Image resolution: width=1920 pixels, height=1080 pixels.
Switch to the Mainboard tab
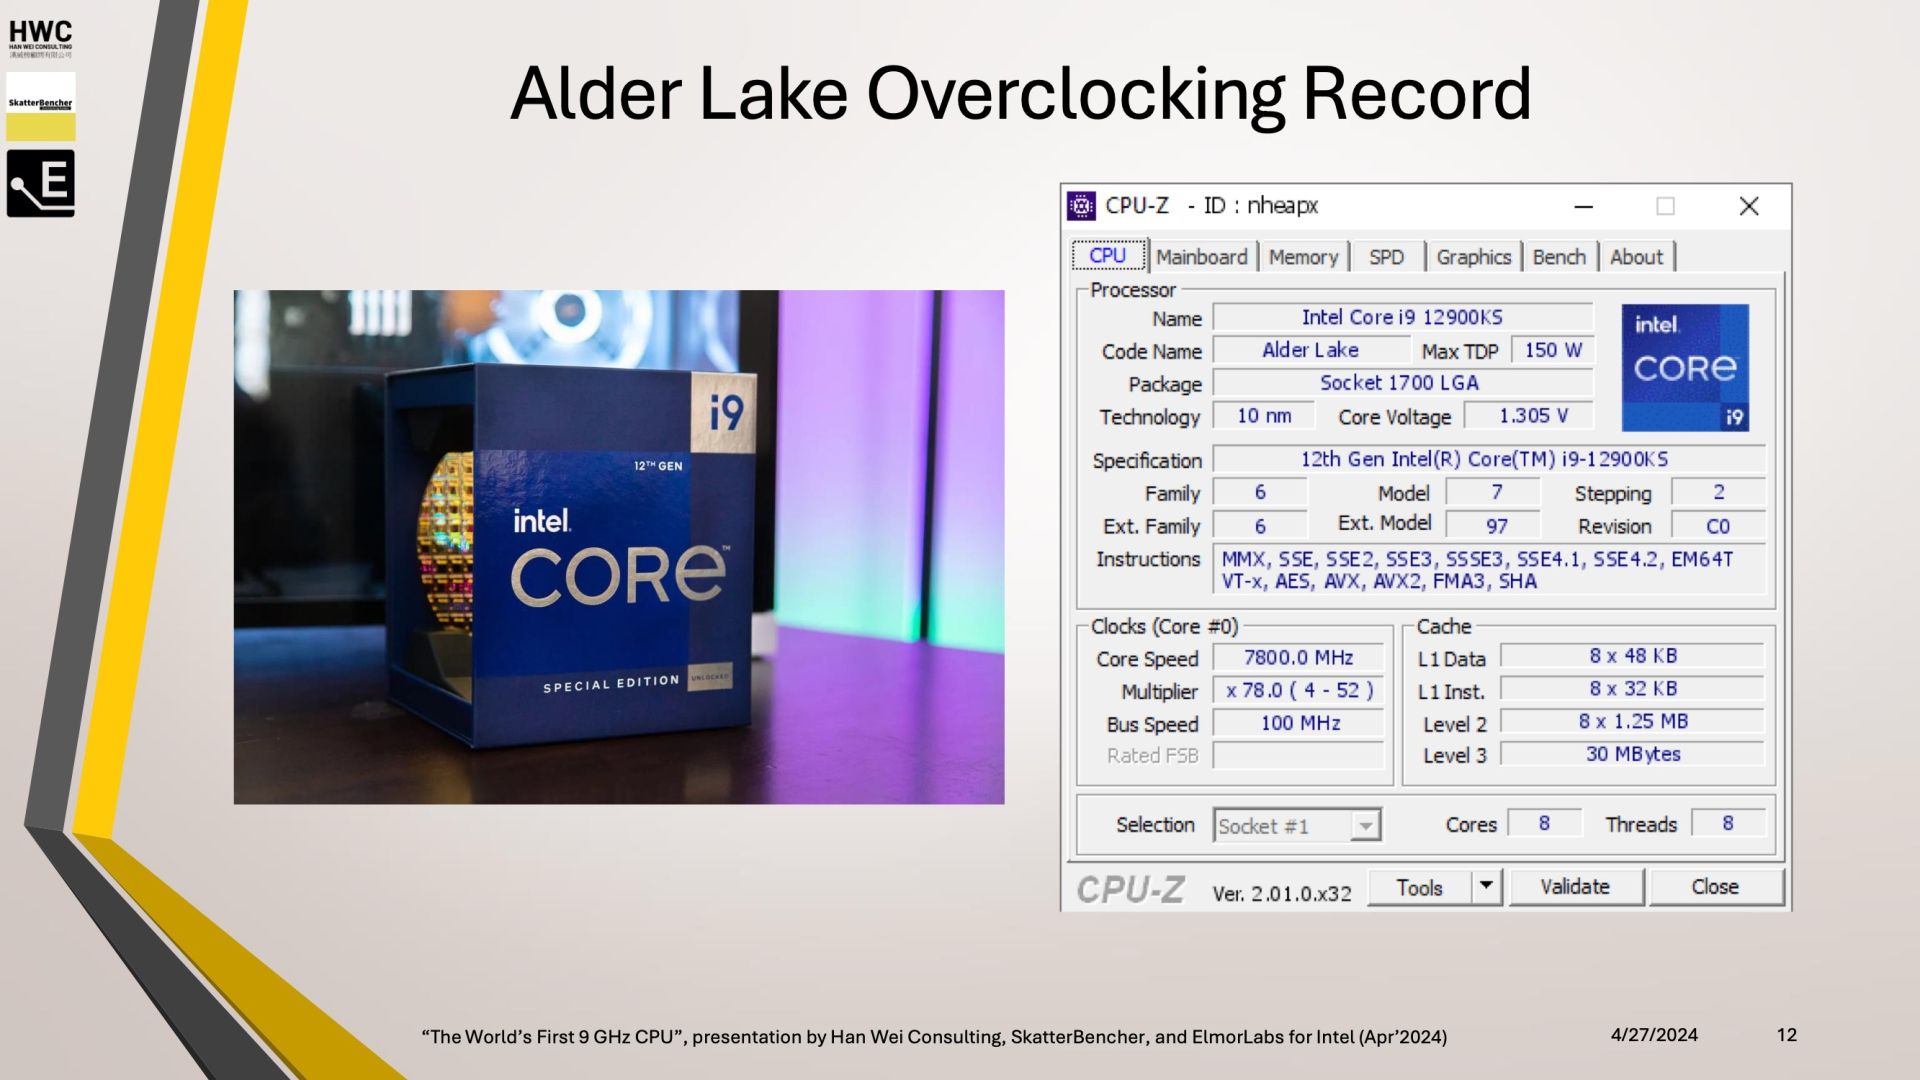point(1201,257)
